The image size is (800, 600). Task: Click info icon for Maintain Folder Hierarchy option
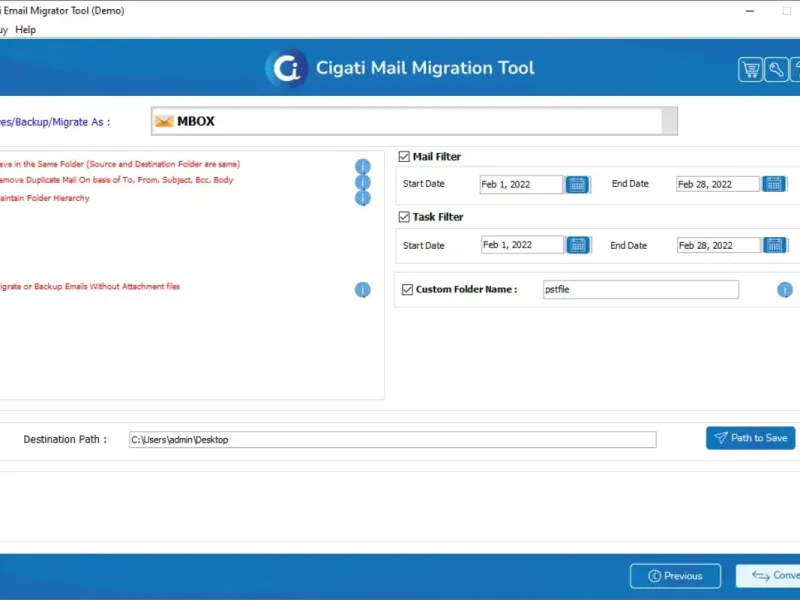363,198
